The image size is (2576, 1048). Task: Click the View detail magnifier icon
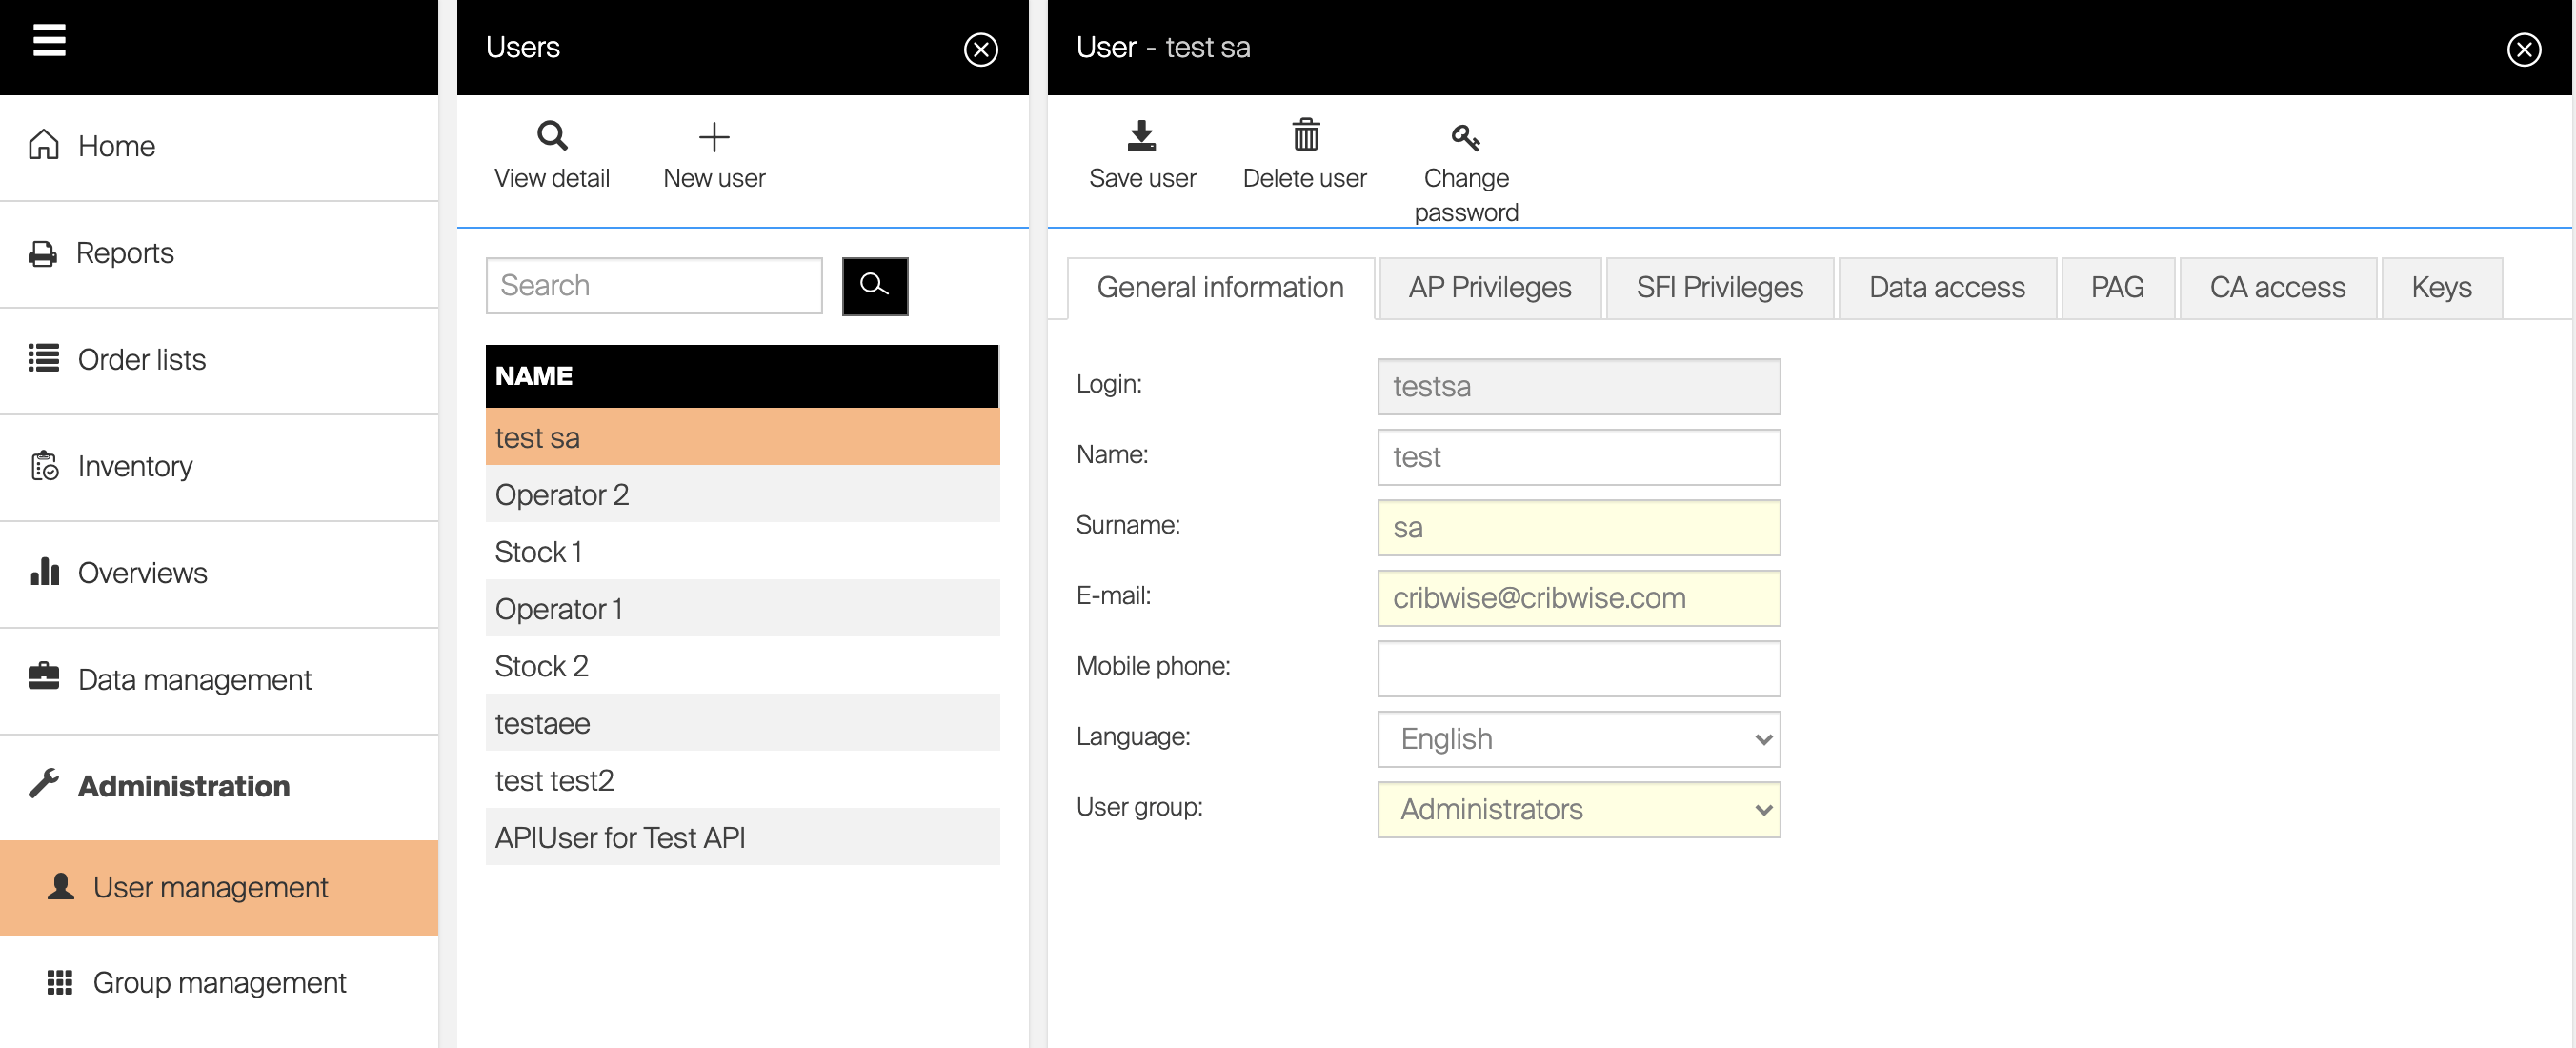552,136
